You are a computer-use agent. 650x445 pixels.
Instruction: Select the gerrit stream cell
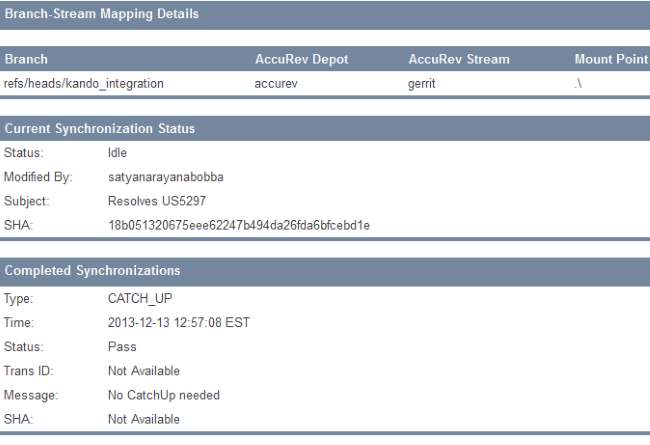pyautogui.click(x=422, y=84)
